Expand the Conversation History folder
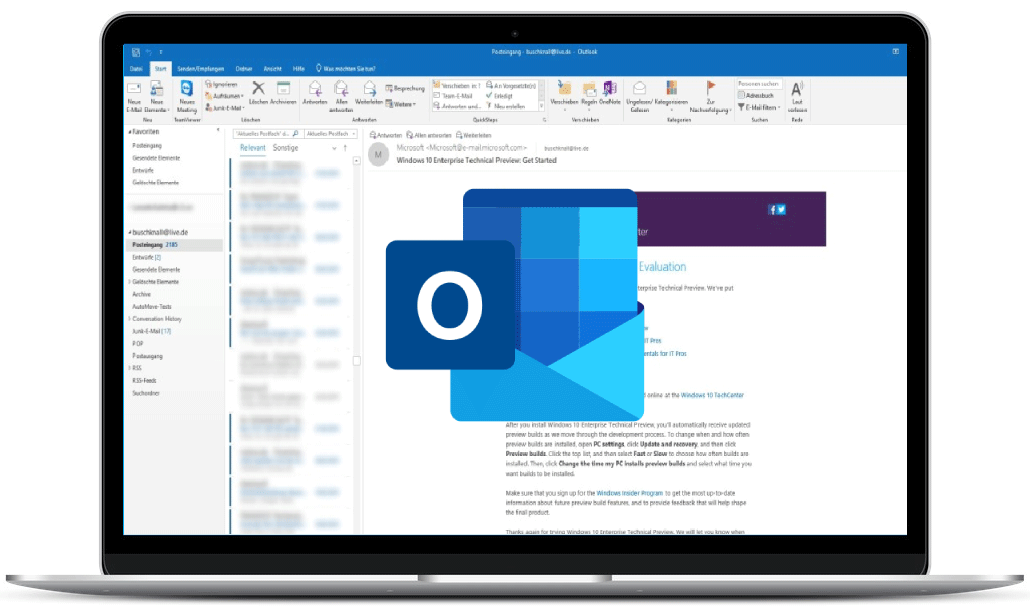Image resolution: width=1030 pixels, height=610 pixels. coord(129,319)
